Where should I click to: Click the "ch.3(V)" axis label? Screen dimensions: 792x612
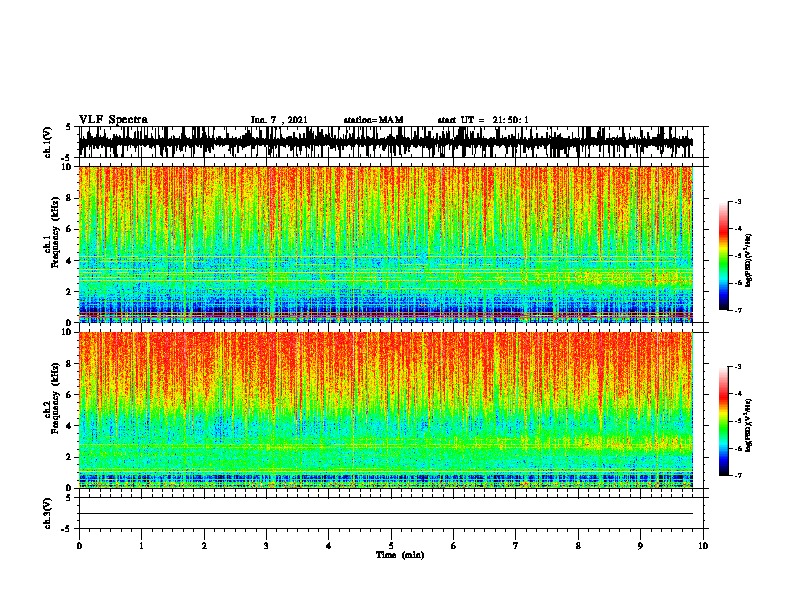[x=48, y=513]
